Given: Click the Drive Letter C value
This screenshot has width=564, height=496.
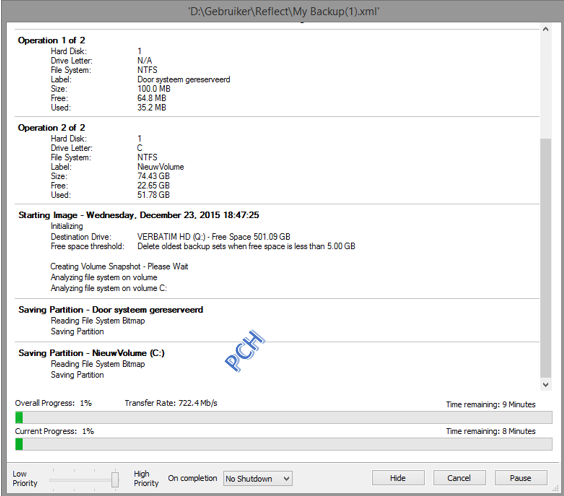Looking at the screenshot, I should click(140, 148).
